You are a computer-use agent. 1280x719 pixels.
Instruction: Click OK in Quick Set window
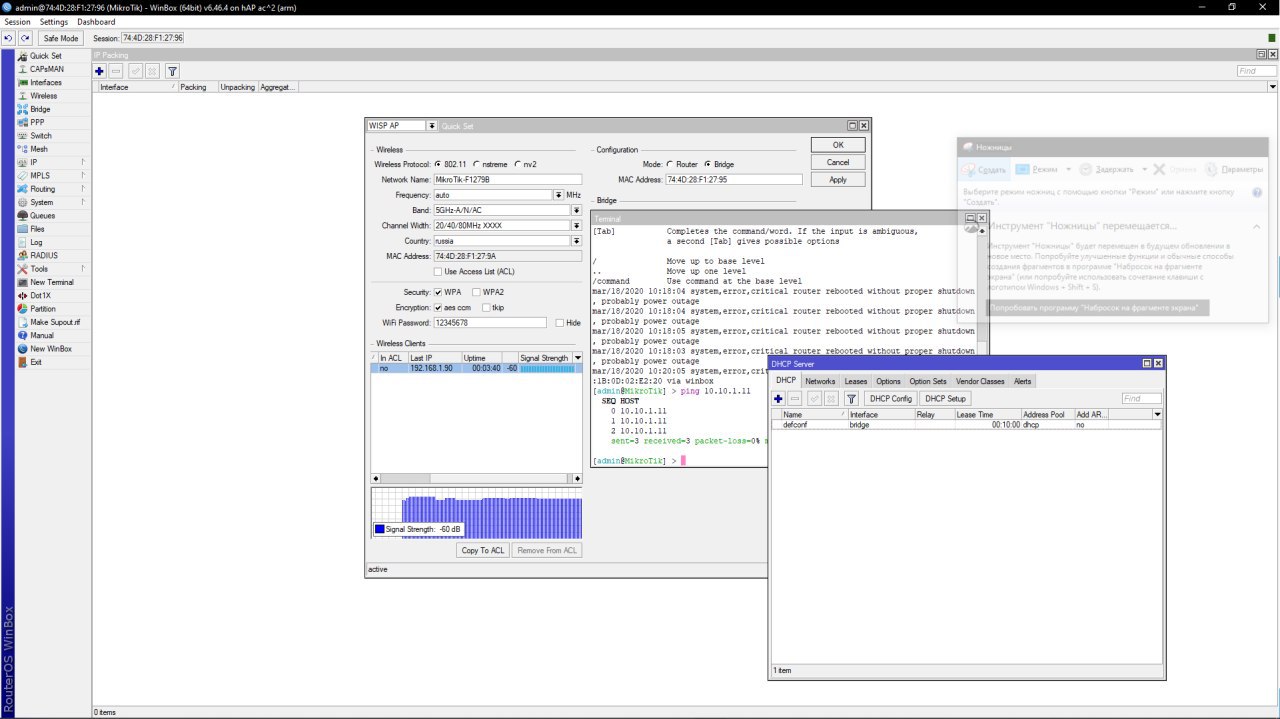838,145
